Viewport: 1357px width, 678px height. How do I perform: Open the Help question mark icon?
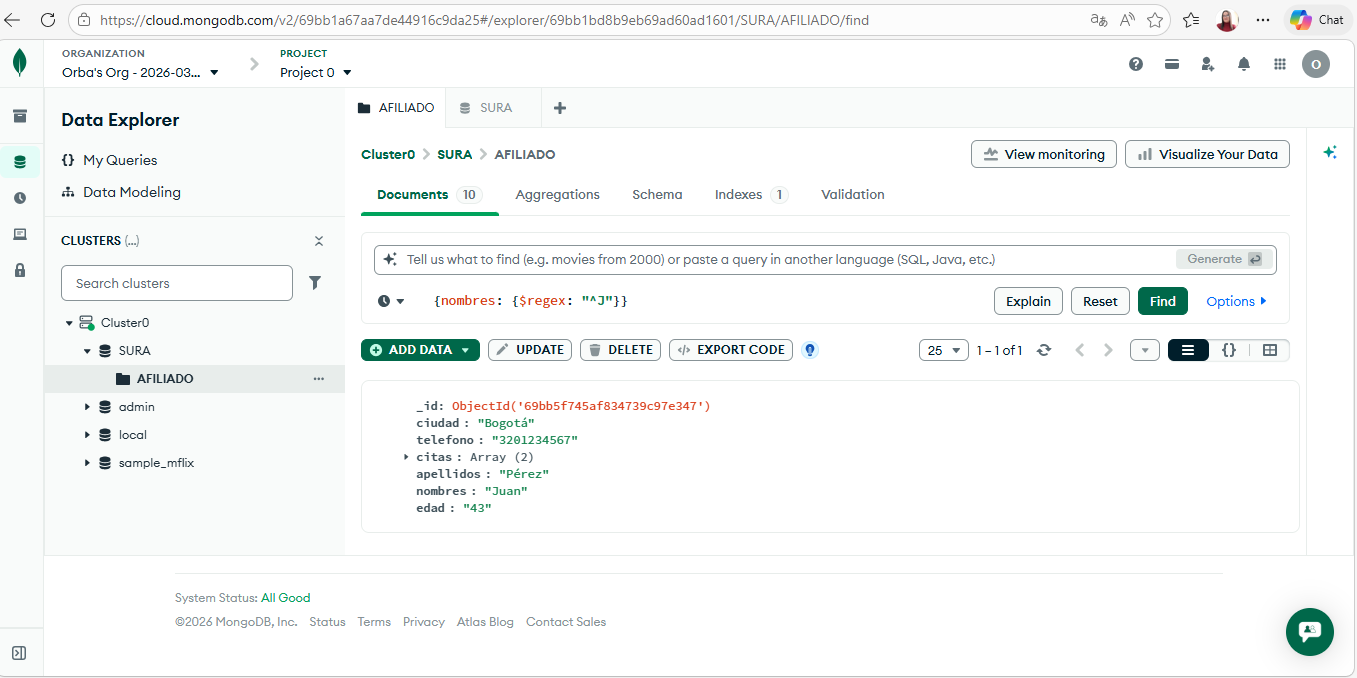tap(1136, 64)
